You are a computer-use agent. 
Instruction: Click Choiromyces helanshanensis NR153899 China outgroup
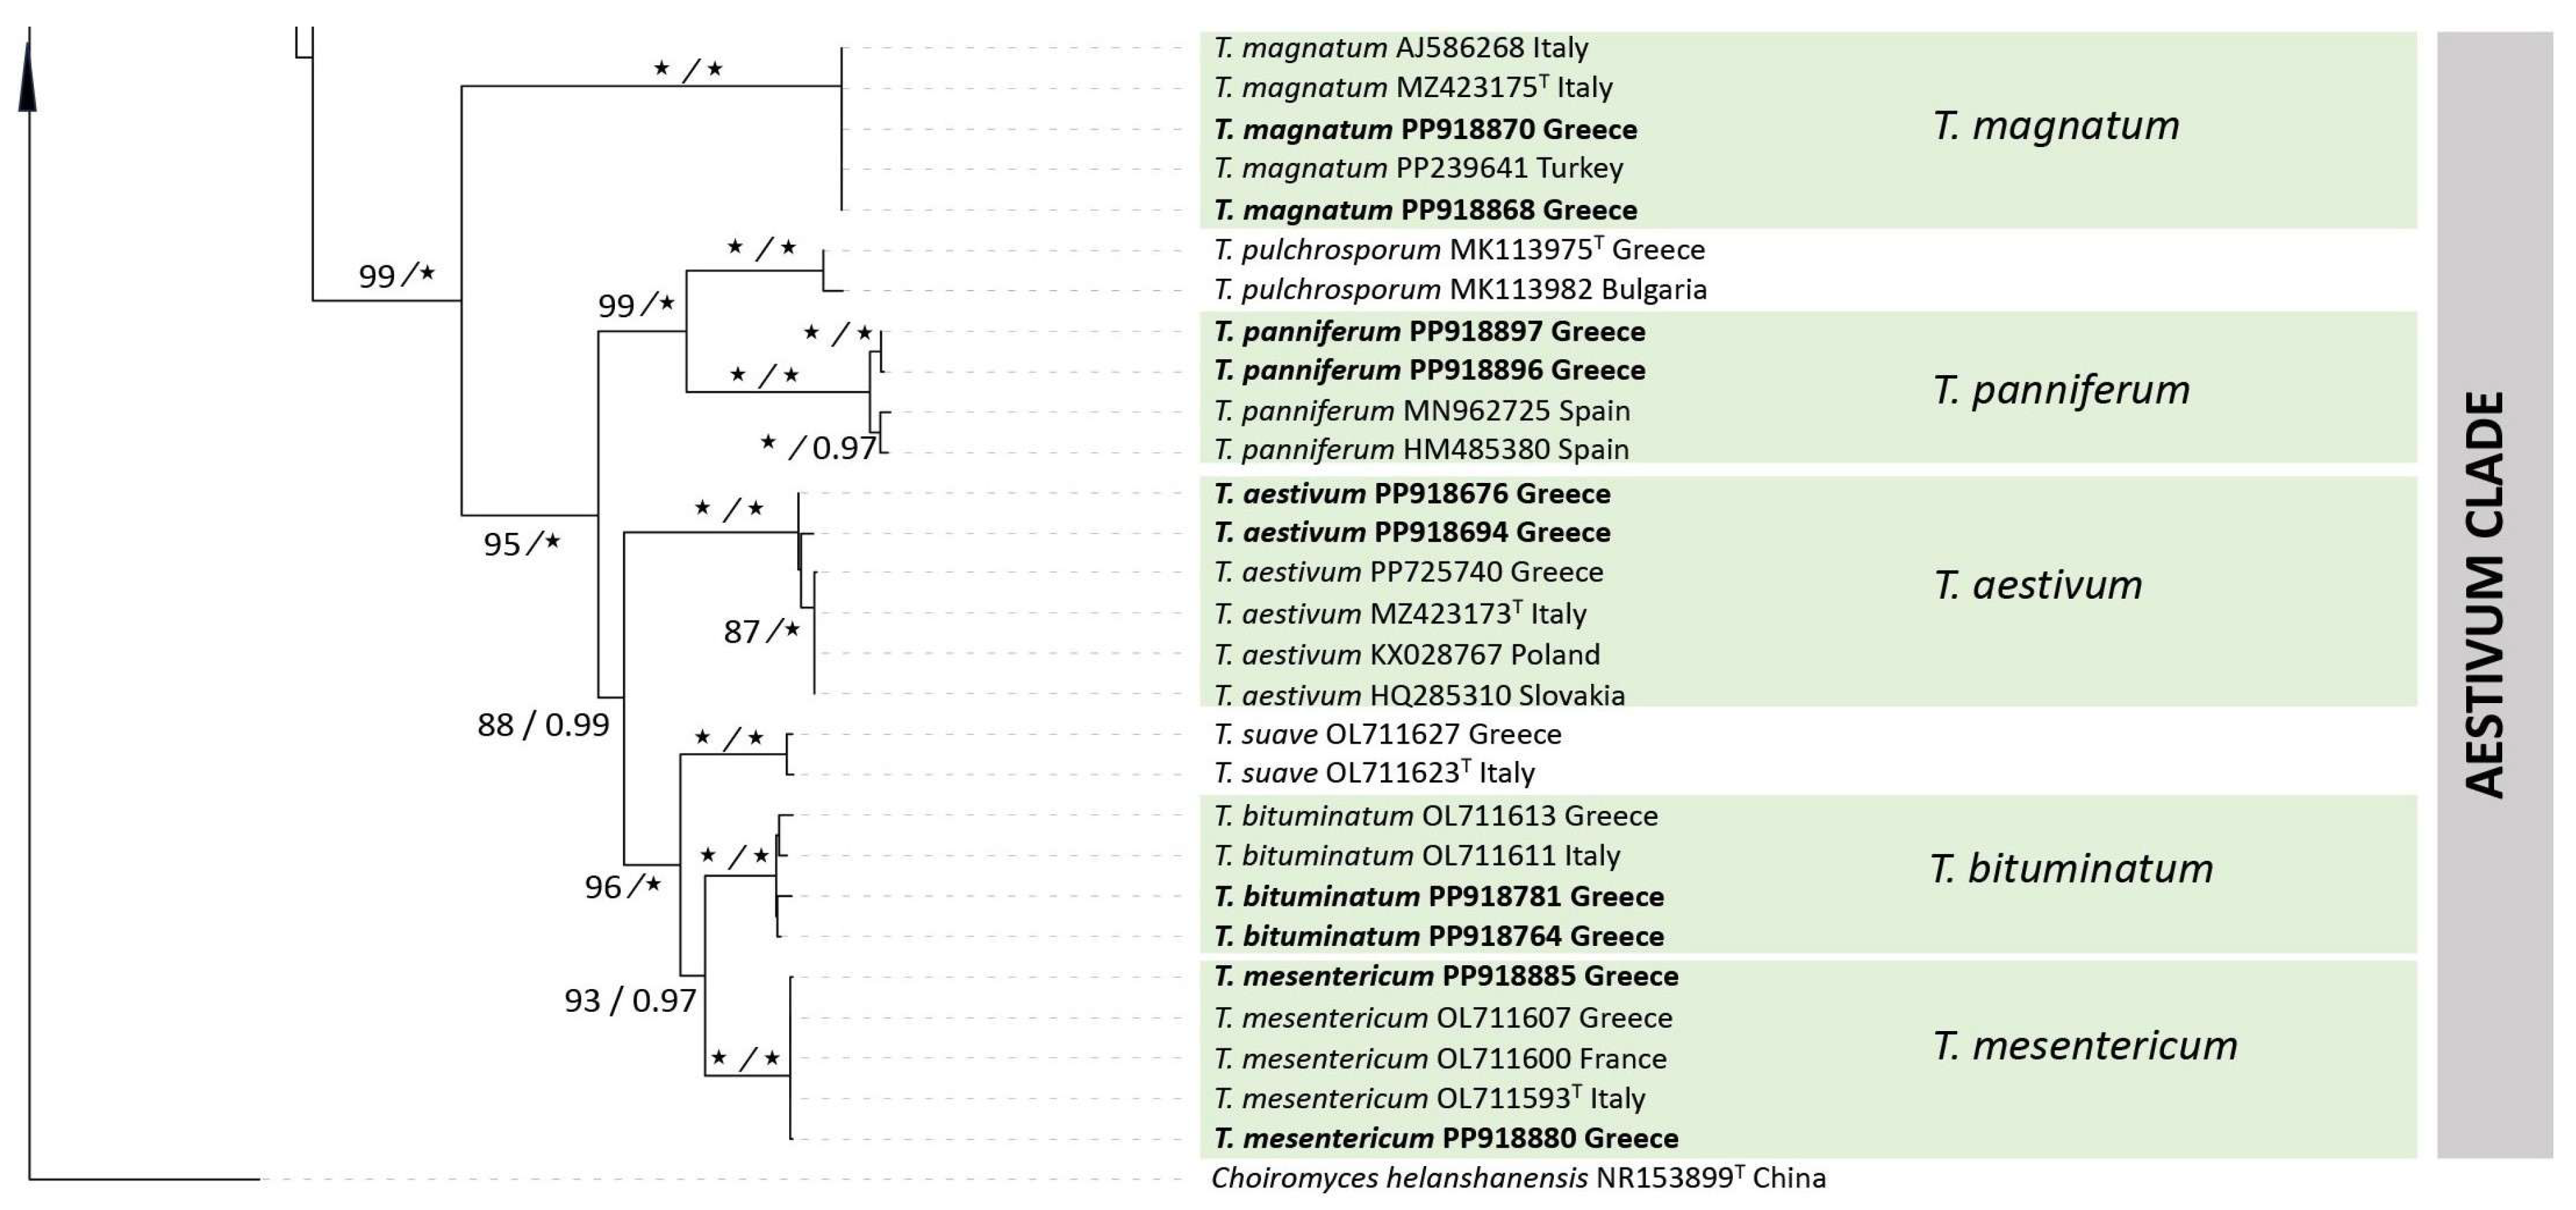1517,1178
